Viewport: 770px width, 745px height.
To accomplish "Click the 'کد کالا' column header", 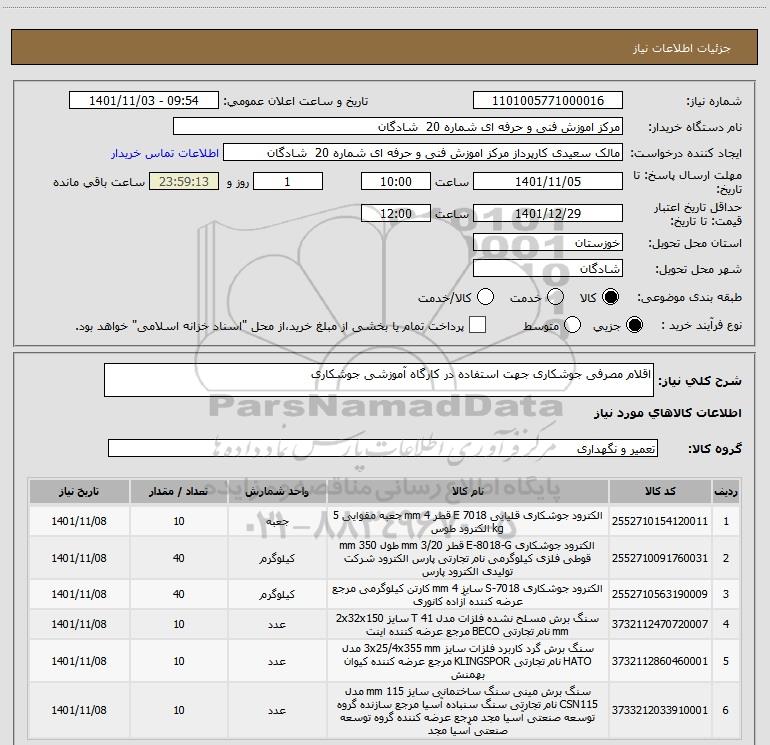I will point(662,492).
